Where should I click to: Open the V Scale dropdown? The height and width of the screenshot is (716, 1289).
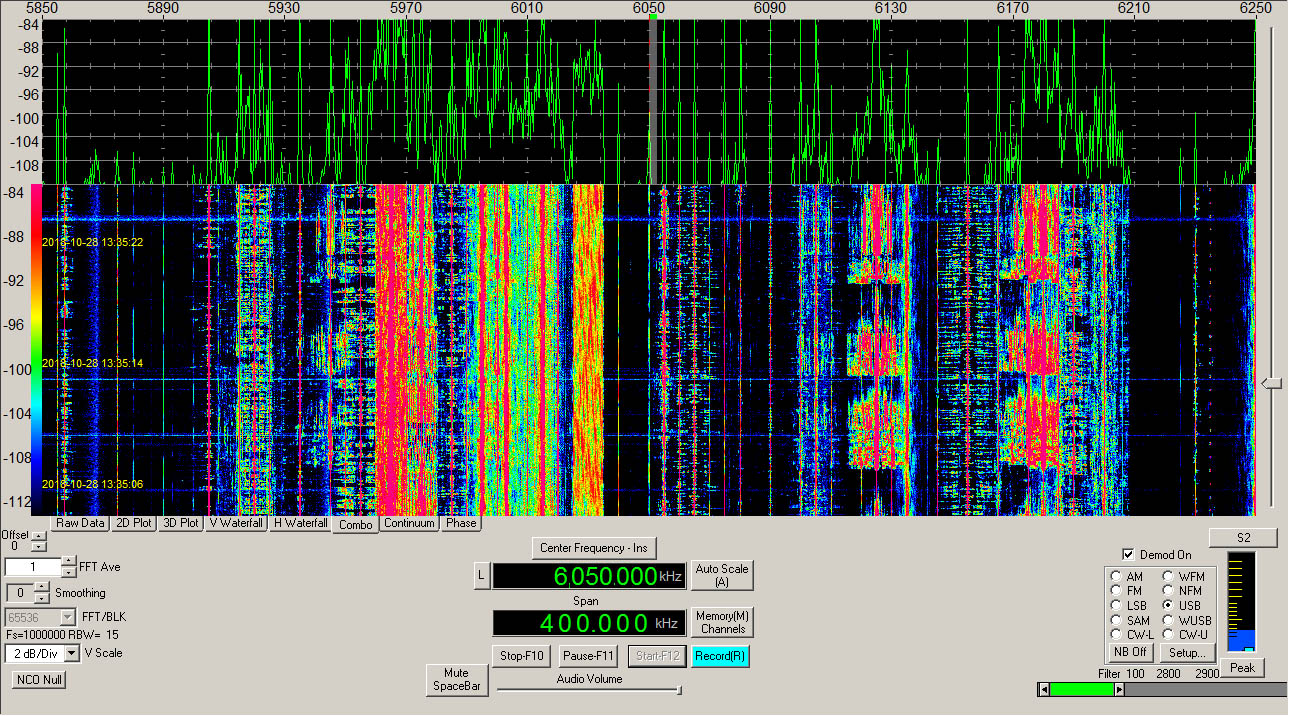coord(72,653)
